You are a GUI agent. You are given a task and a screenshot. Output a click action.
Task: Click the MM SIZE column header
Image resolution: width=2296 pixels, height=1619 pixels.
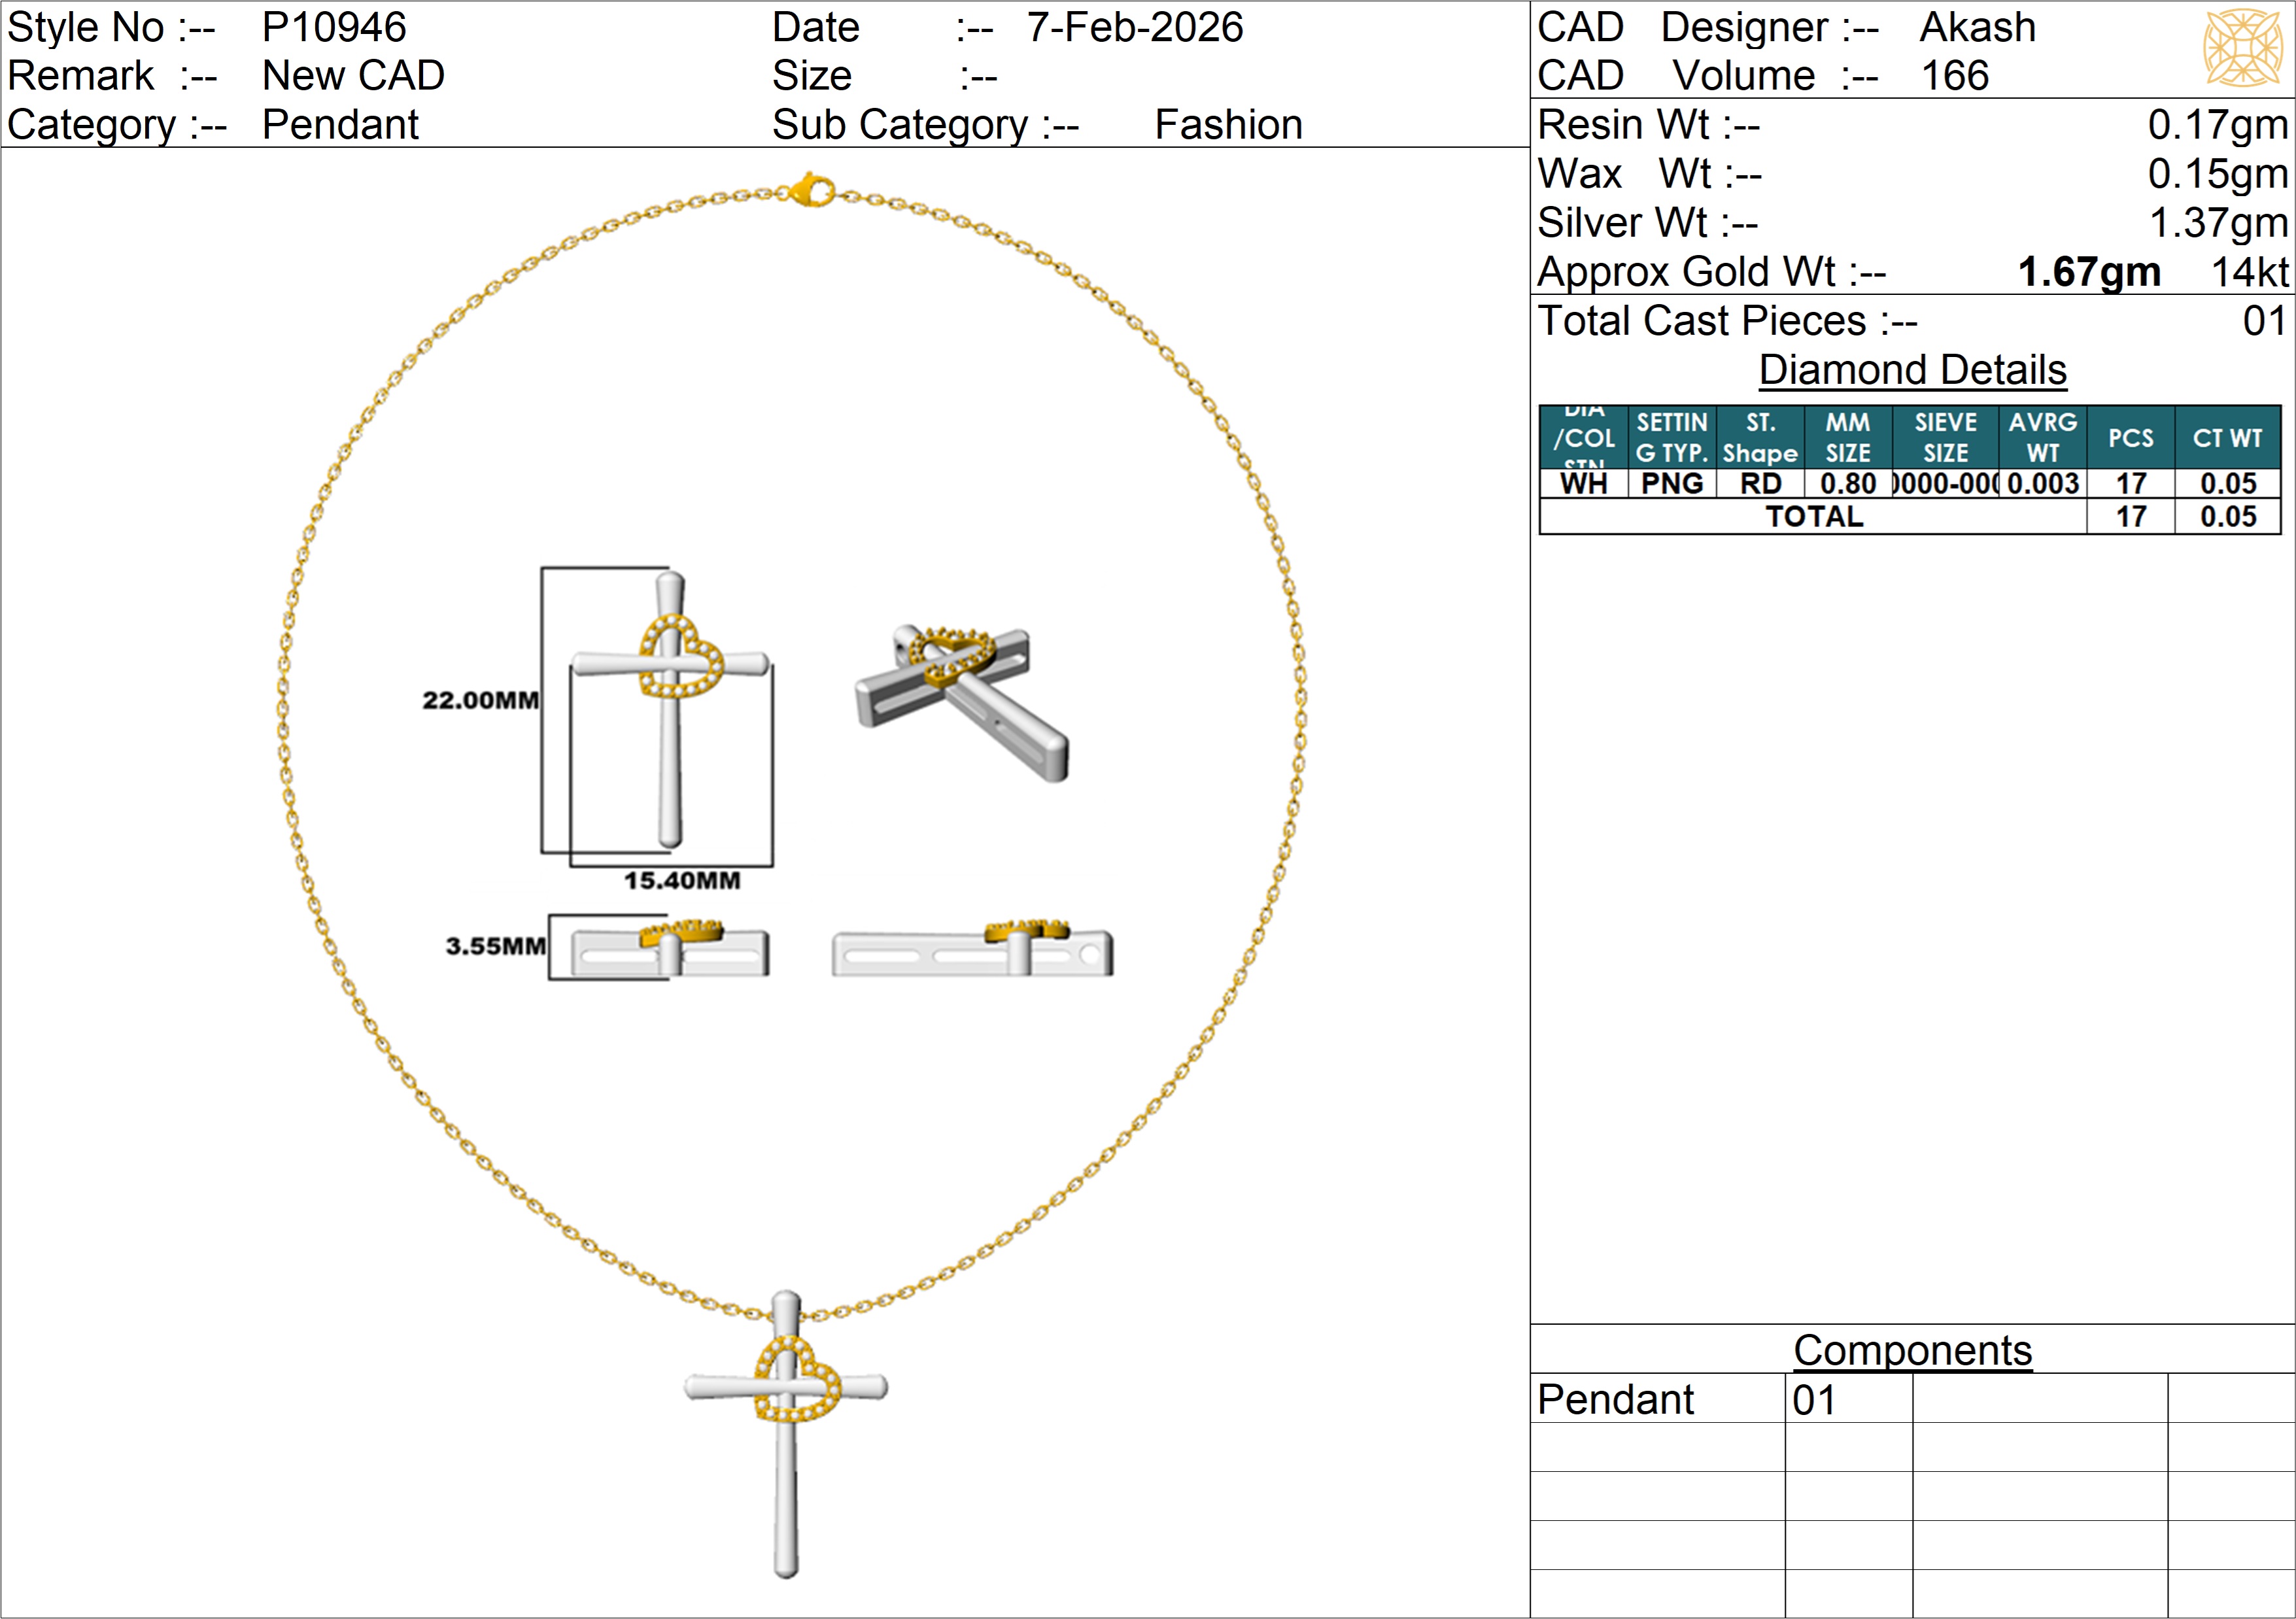click(x=1847, y=438)
